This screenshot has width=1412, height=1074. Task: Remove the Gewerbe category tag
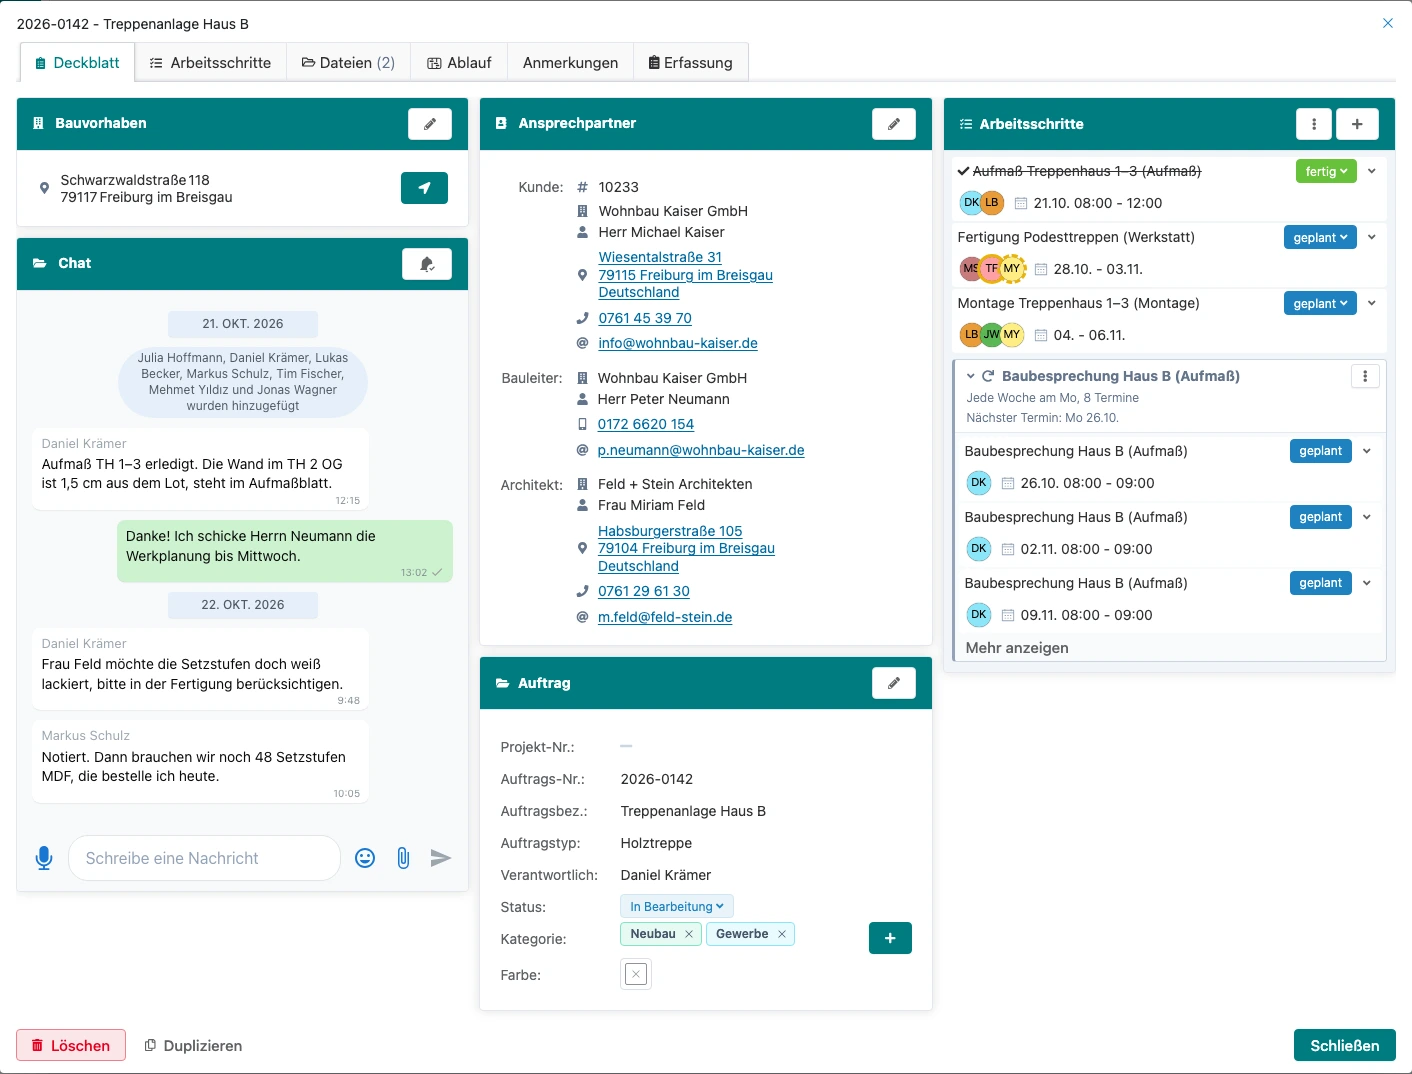(782, 934)
